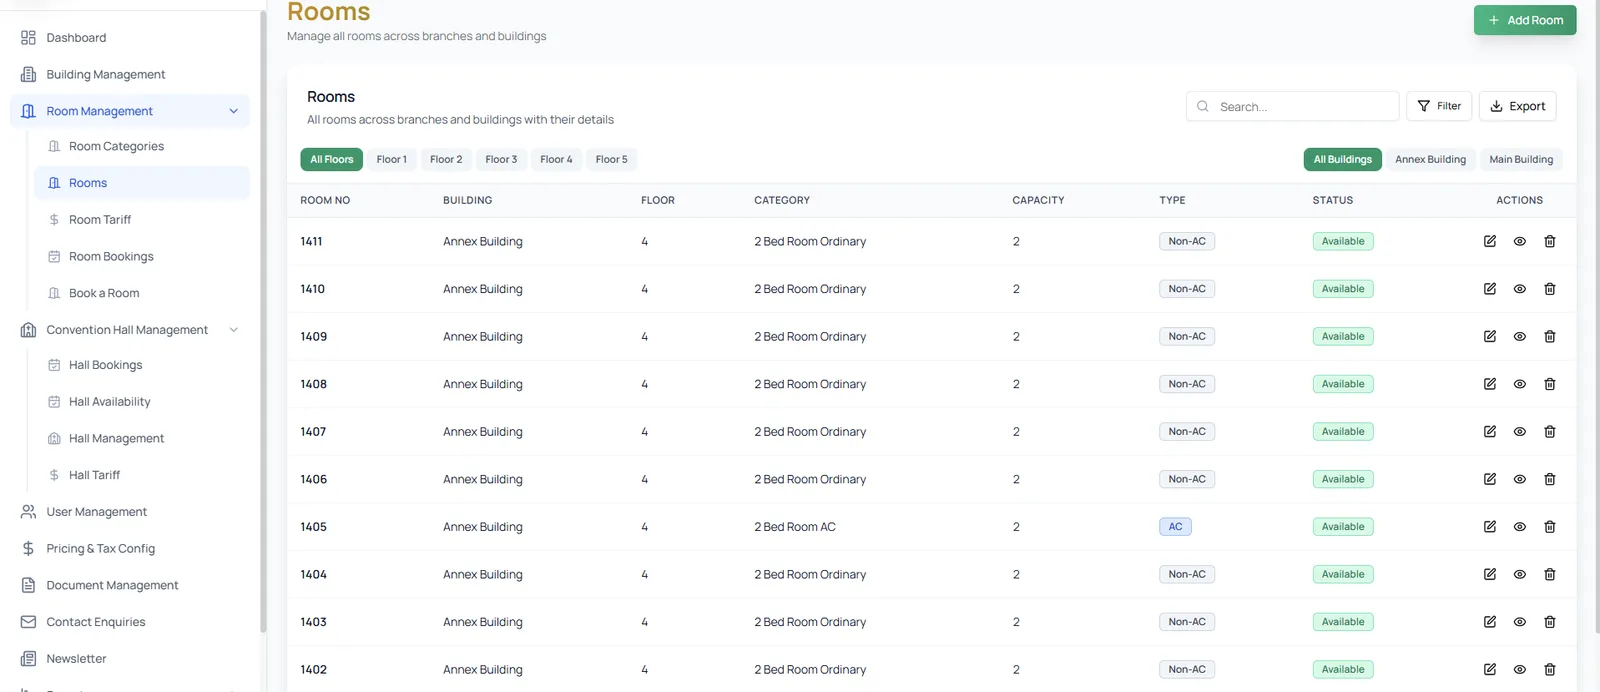
Task: Delete room 1411 with trash icon
Action: tap(1550, 241)
